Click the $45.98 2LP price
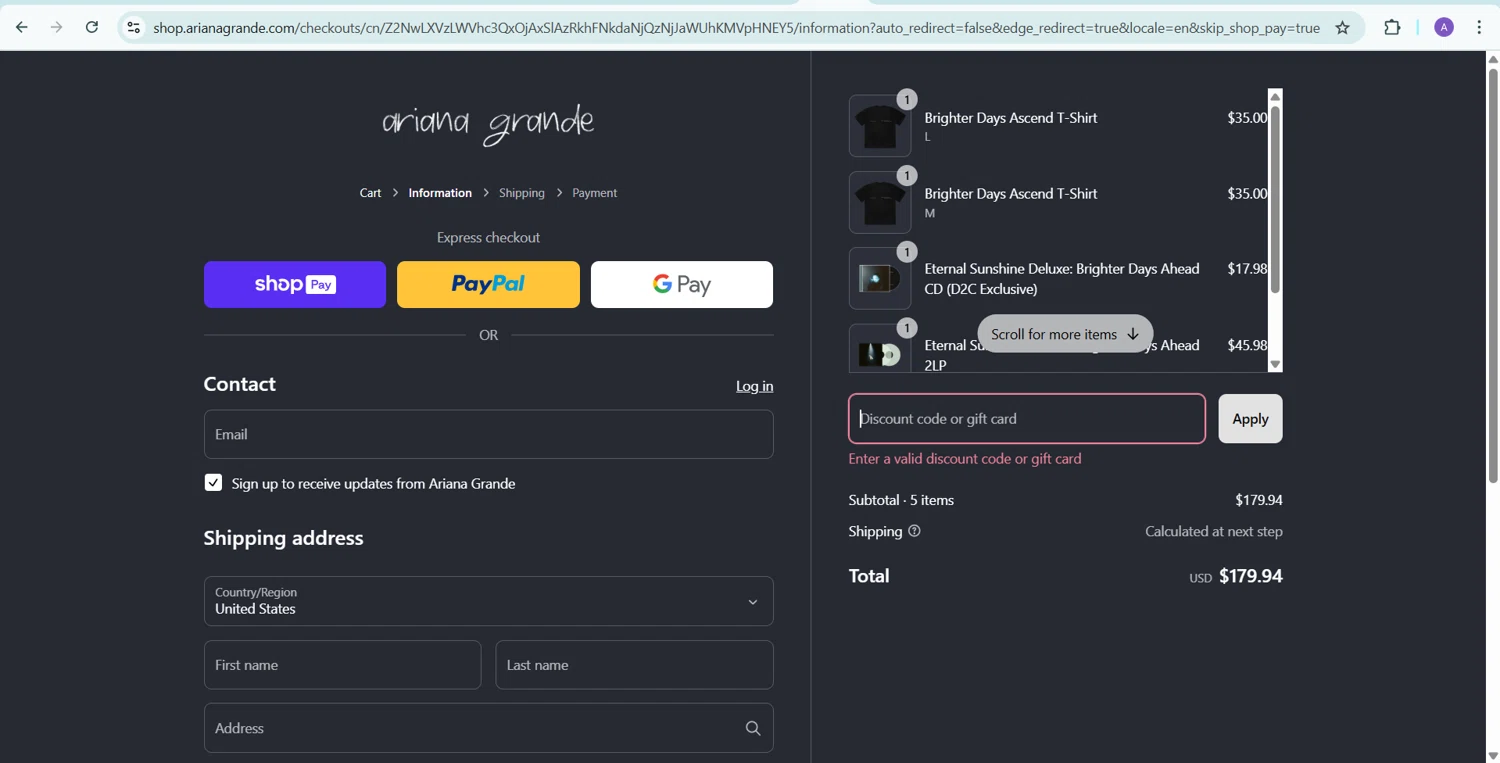The height and width of the screenshot is (763, 1500). tap(1247, 345)
